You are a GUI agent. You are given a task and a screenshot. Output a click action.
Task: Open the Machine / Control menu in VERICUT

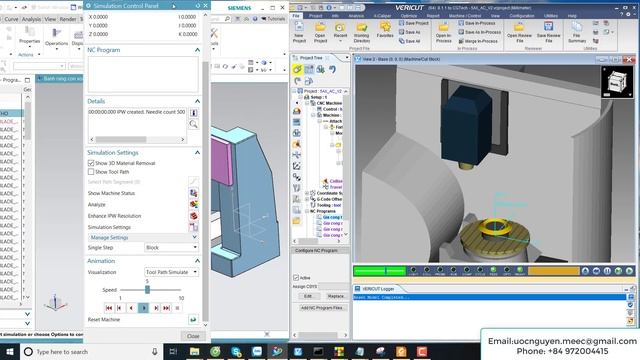click(465, 16)
